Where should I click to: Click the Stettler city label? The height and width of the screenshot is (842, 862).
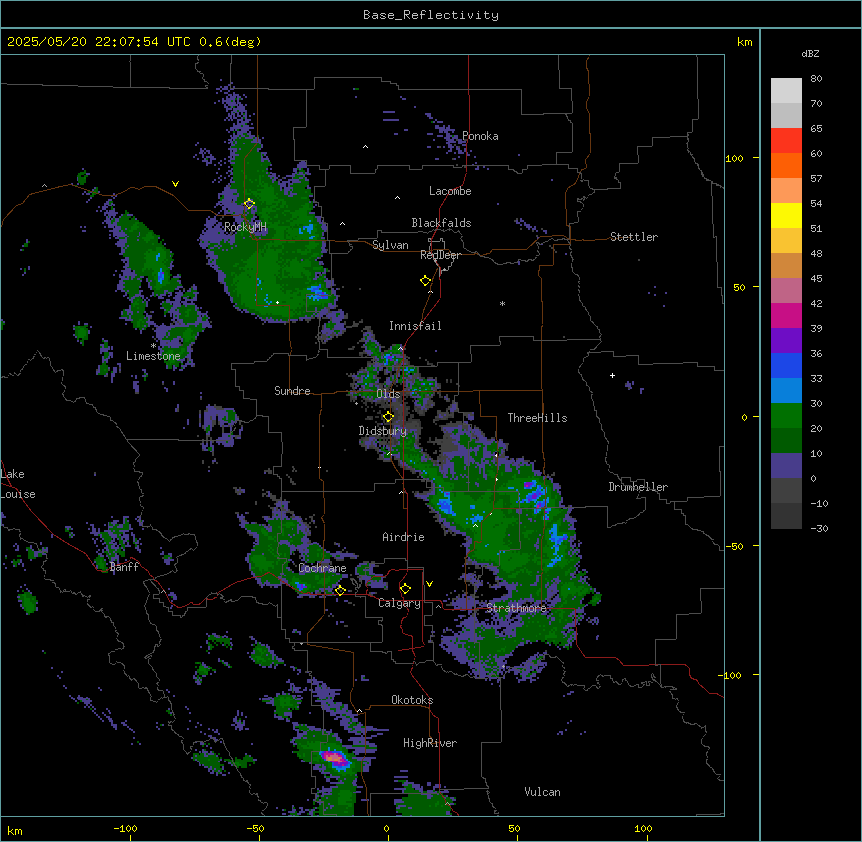coord(634,237)
